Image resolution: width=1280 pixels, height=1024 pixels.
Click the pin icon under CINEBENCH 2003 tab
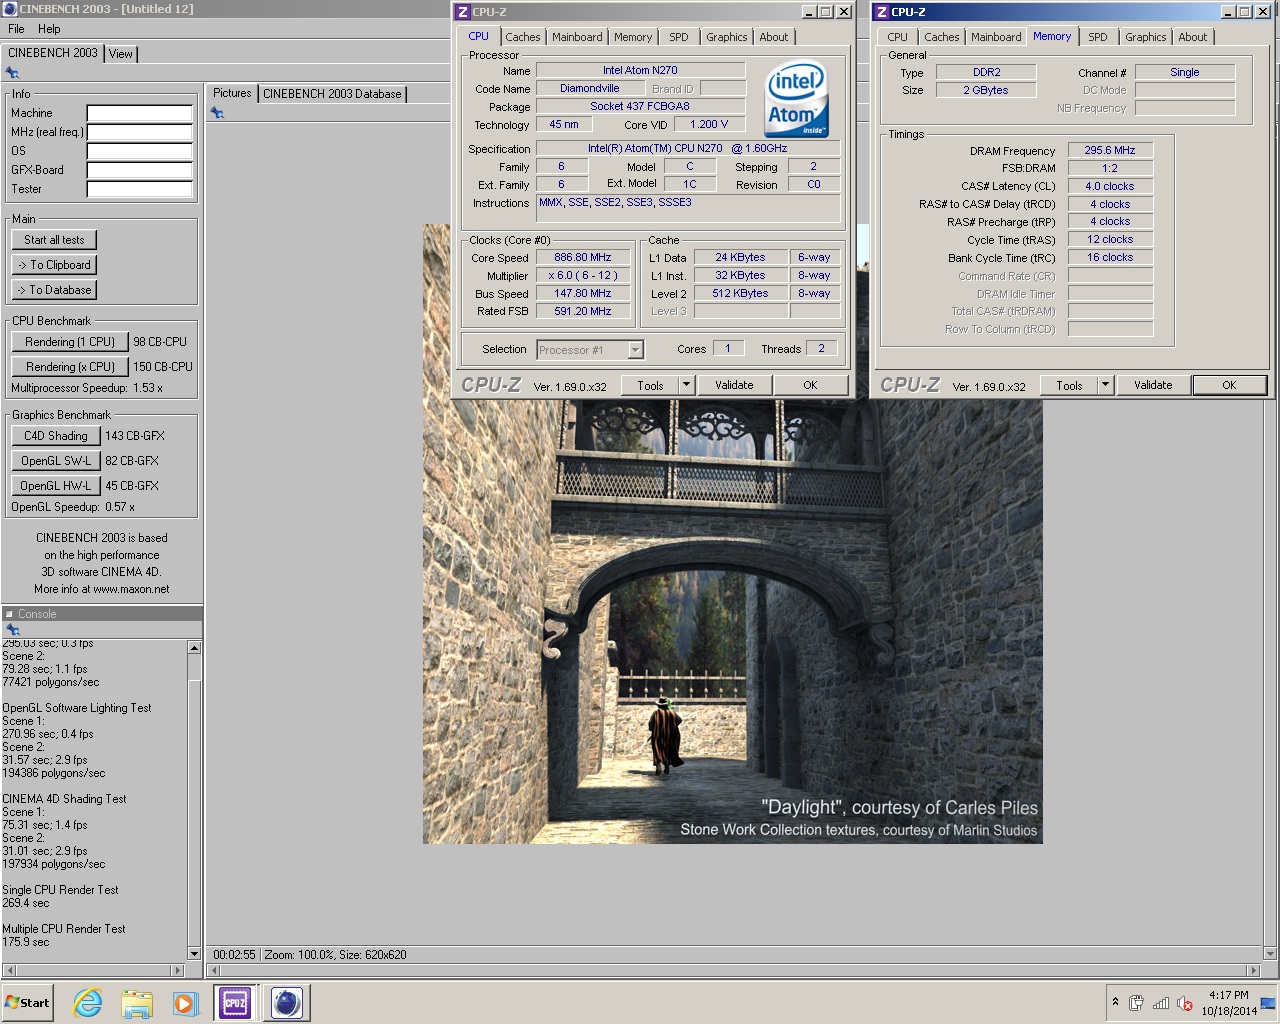[x=12, y=73]
